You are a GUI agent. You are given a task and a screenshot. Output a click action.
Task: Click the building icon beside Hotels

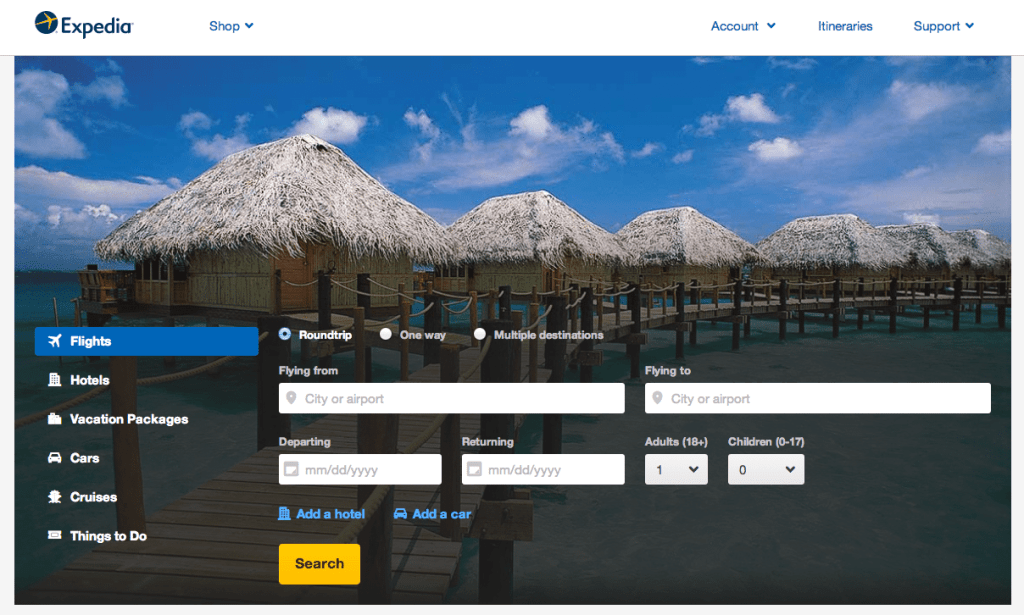(x=55, y=379)
